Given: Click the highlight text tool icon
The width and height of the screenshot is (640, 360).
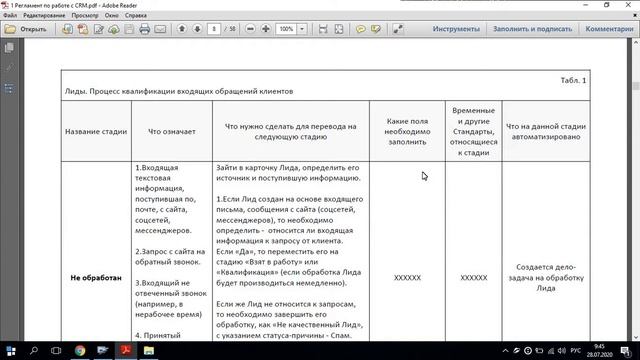Looking at the screenshot, I should click(x=376, y=29).
